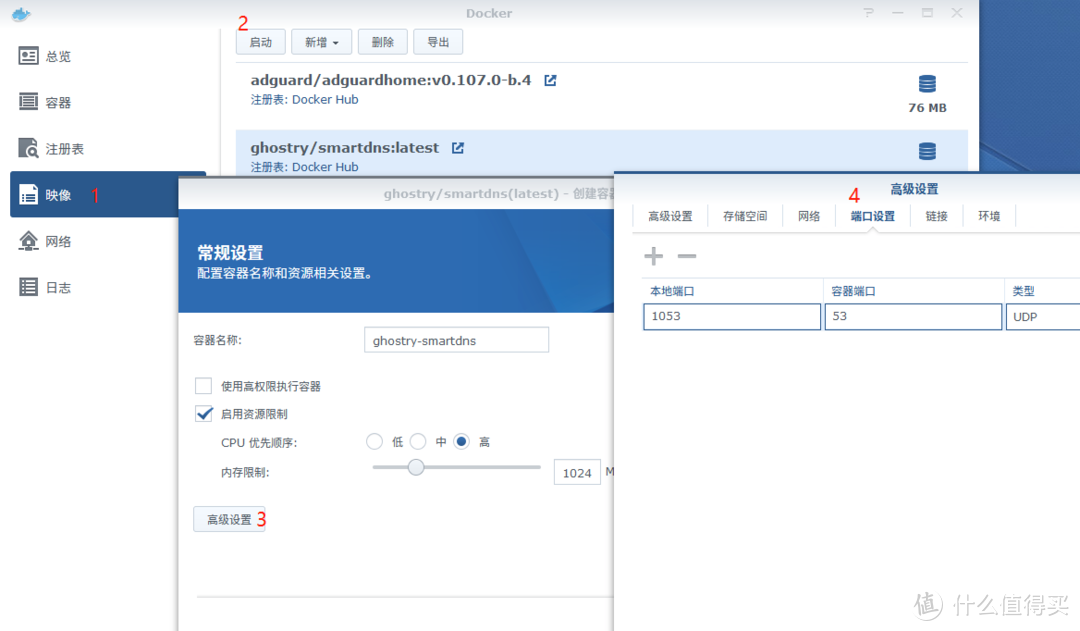1080x631 pixels.
Task: Uncheck 启用资源限制 checkbox
Action: [x=203, y=413]
